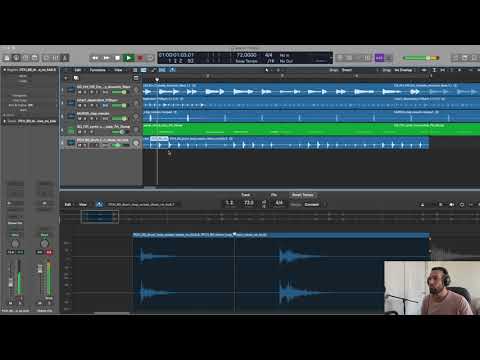Viewport: 480px width, 360px height.
Task: Toggle the Inspector button in the control bar
Action: click(x=16, y=58)
